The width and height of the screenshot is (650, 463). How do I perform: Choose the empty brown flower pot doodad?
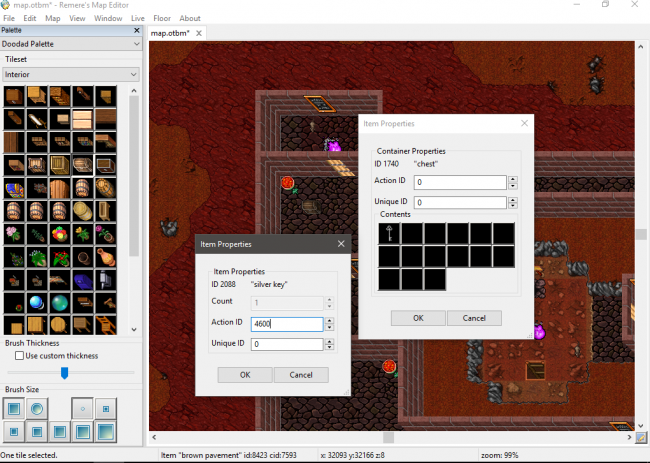82,257
